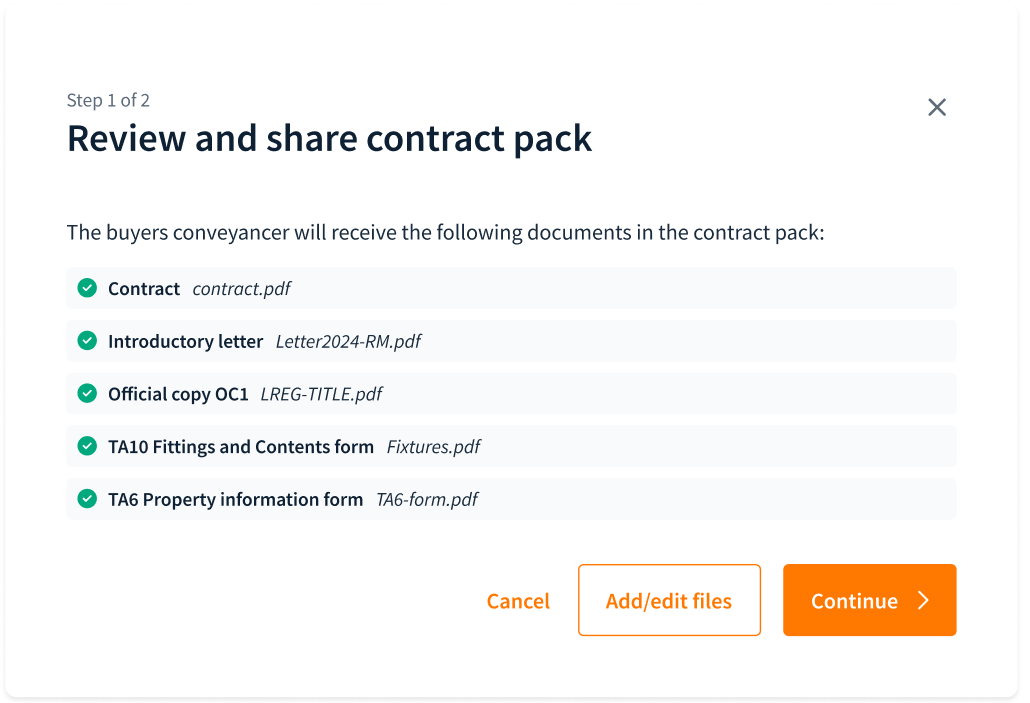
Task: Click the TA10 Fittings and Contents form label
Action: 241,447
